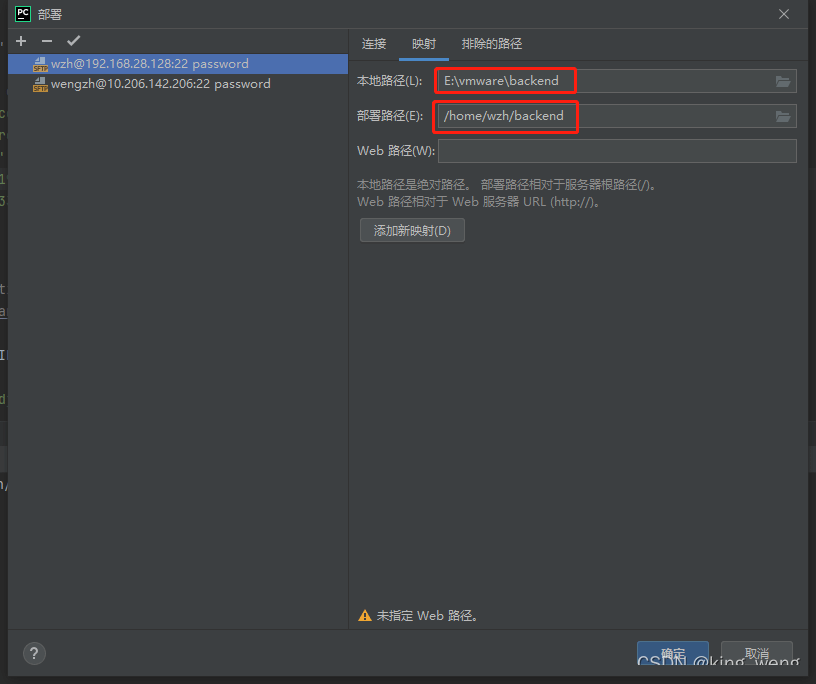
Task: Switch to the 连接 tab
Action: [373, 44]
